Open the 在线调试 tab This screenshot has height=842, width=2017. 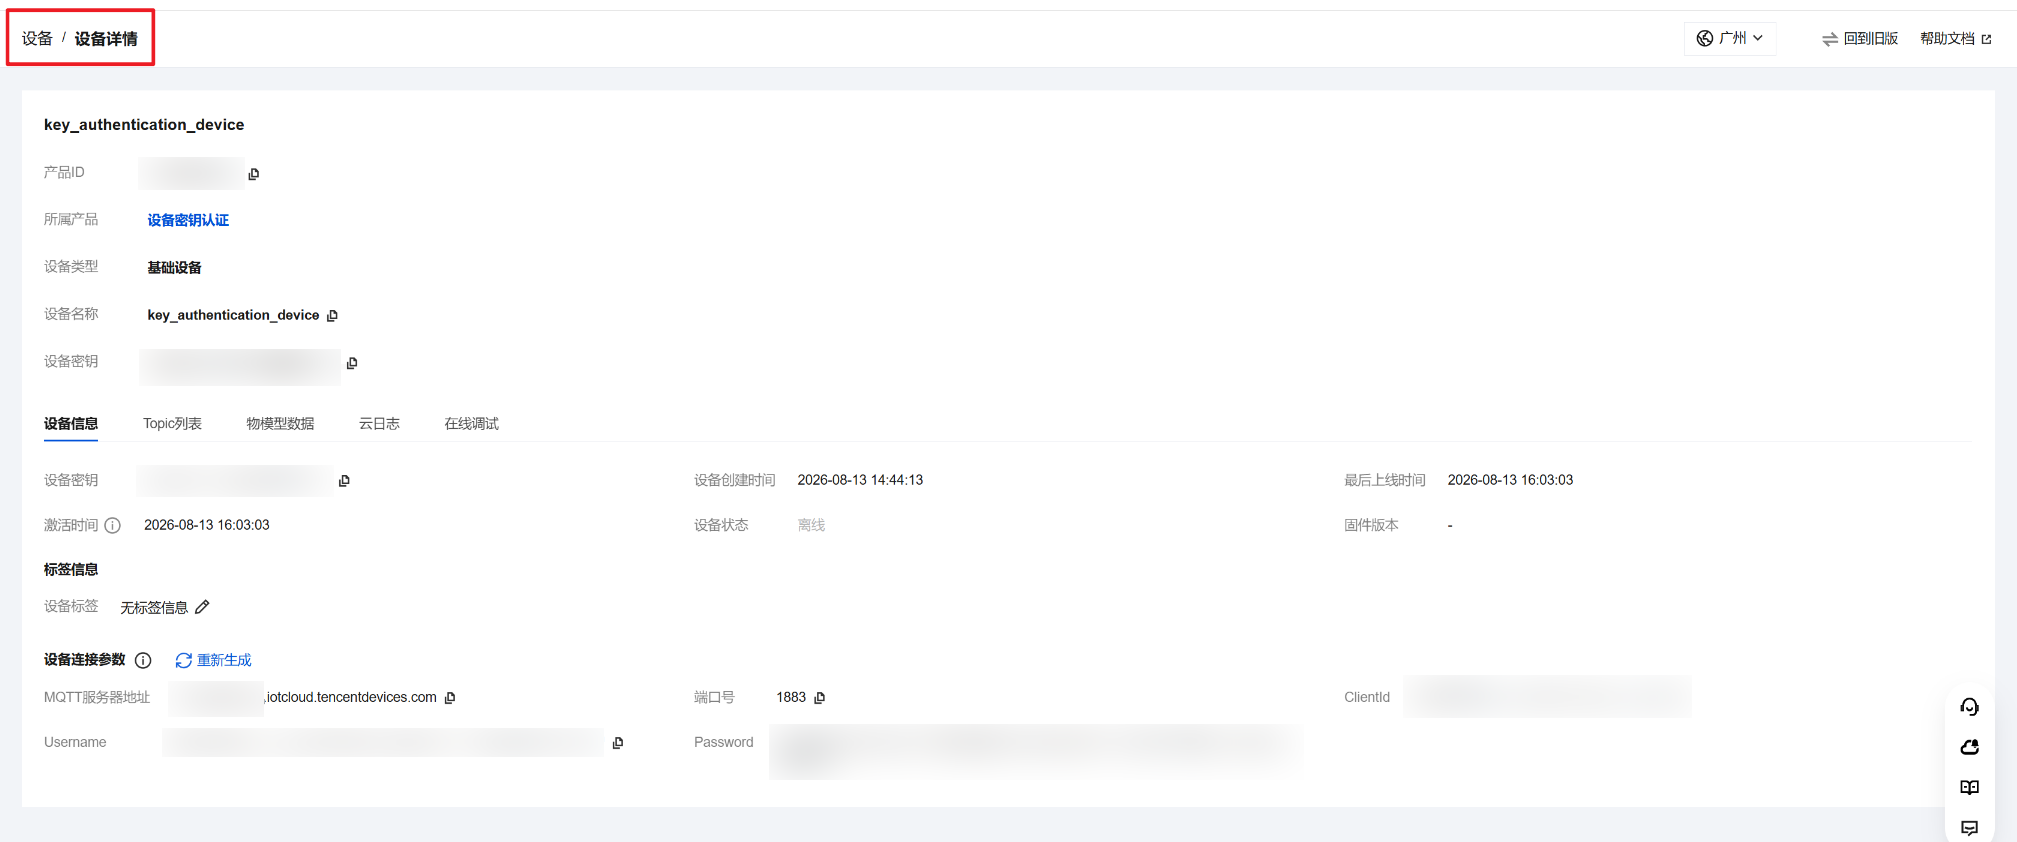tap(471, 424)
